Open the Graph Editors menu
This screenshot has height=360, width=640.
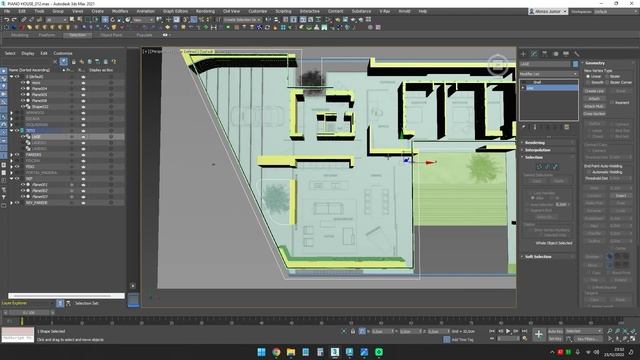coord(176,11)
